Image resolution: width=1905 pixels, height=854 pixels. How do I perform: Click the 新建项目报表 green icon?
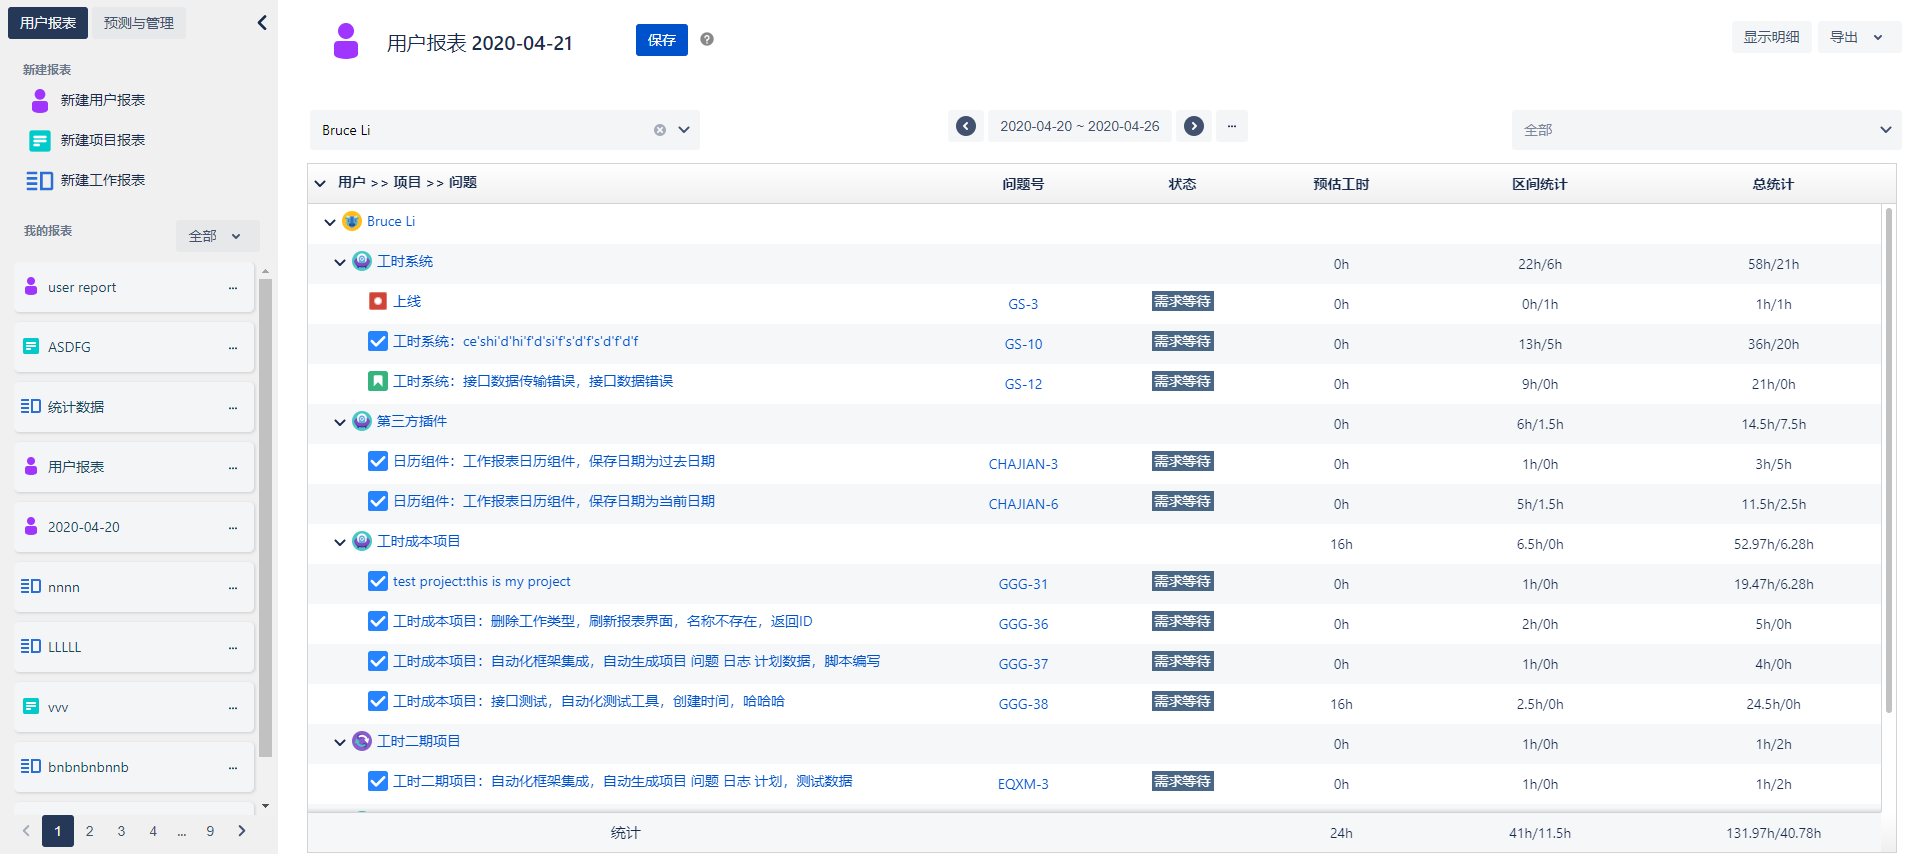coord(40,140)
